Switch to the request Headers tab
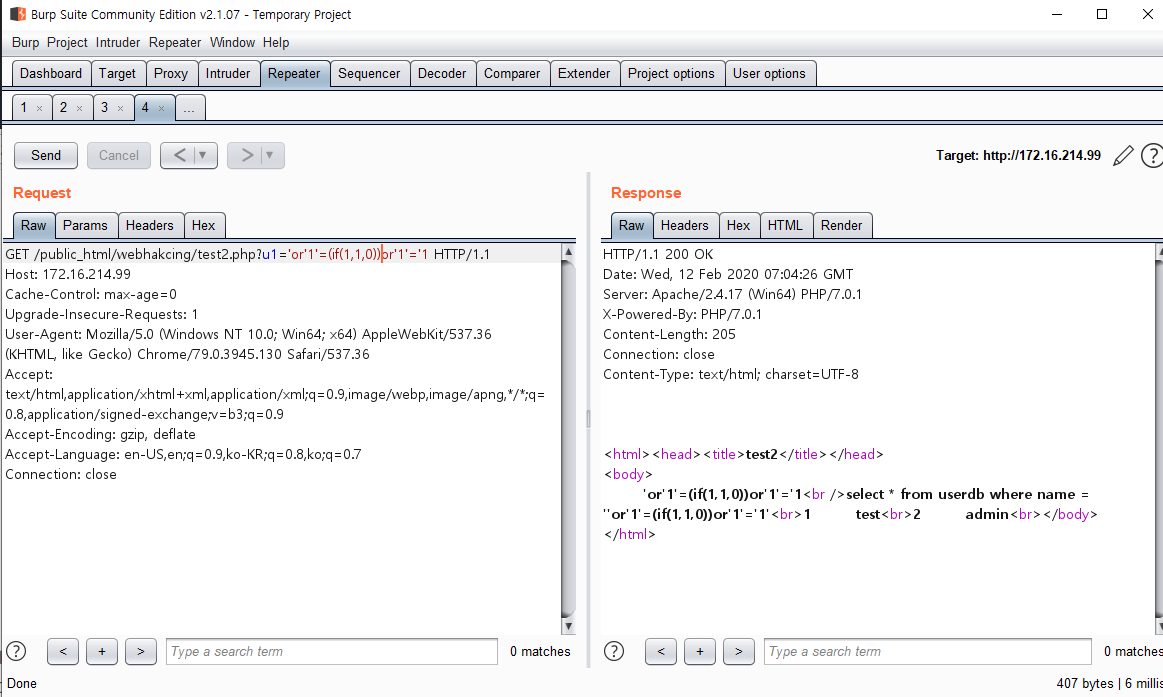The width and height of the screenshot is (1163, 697). point(149,225)
